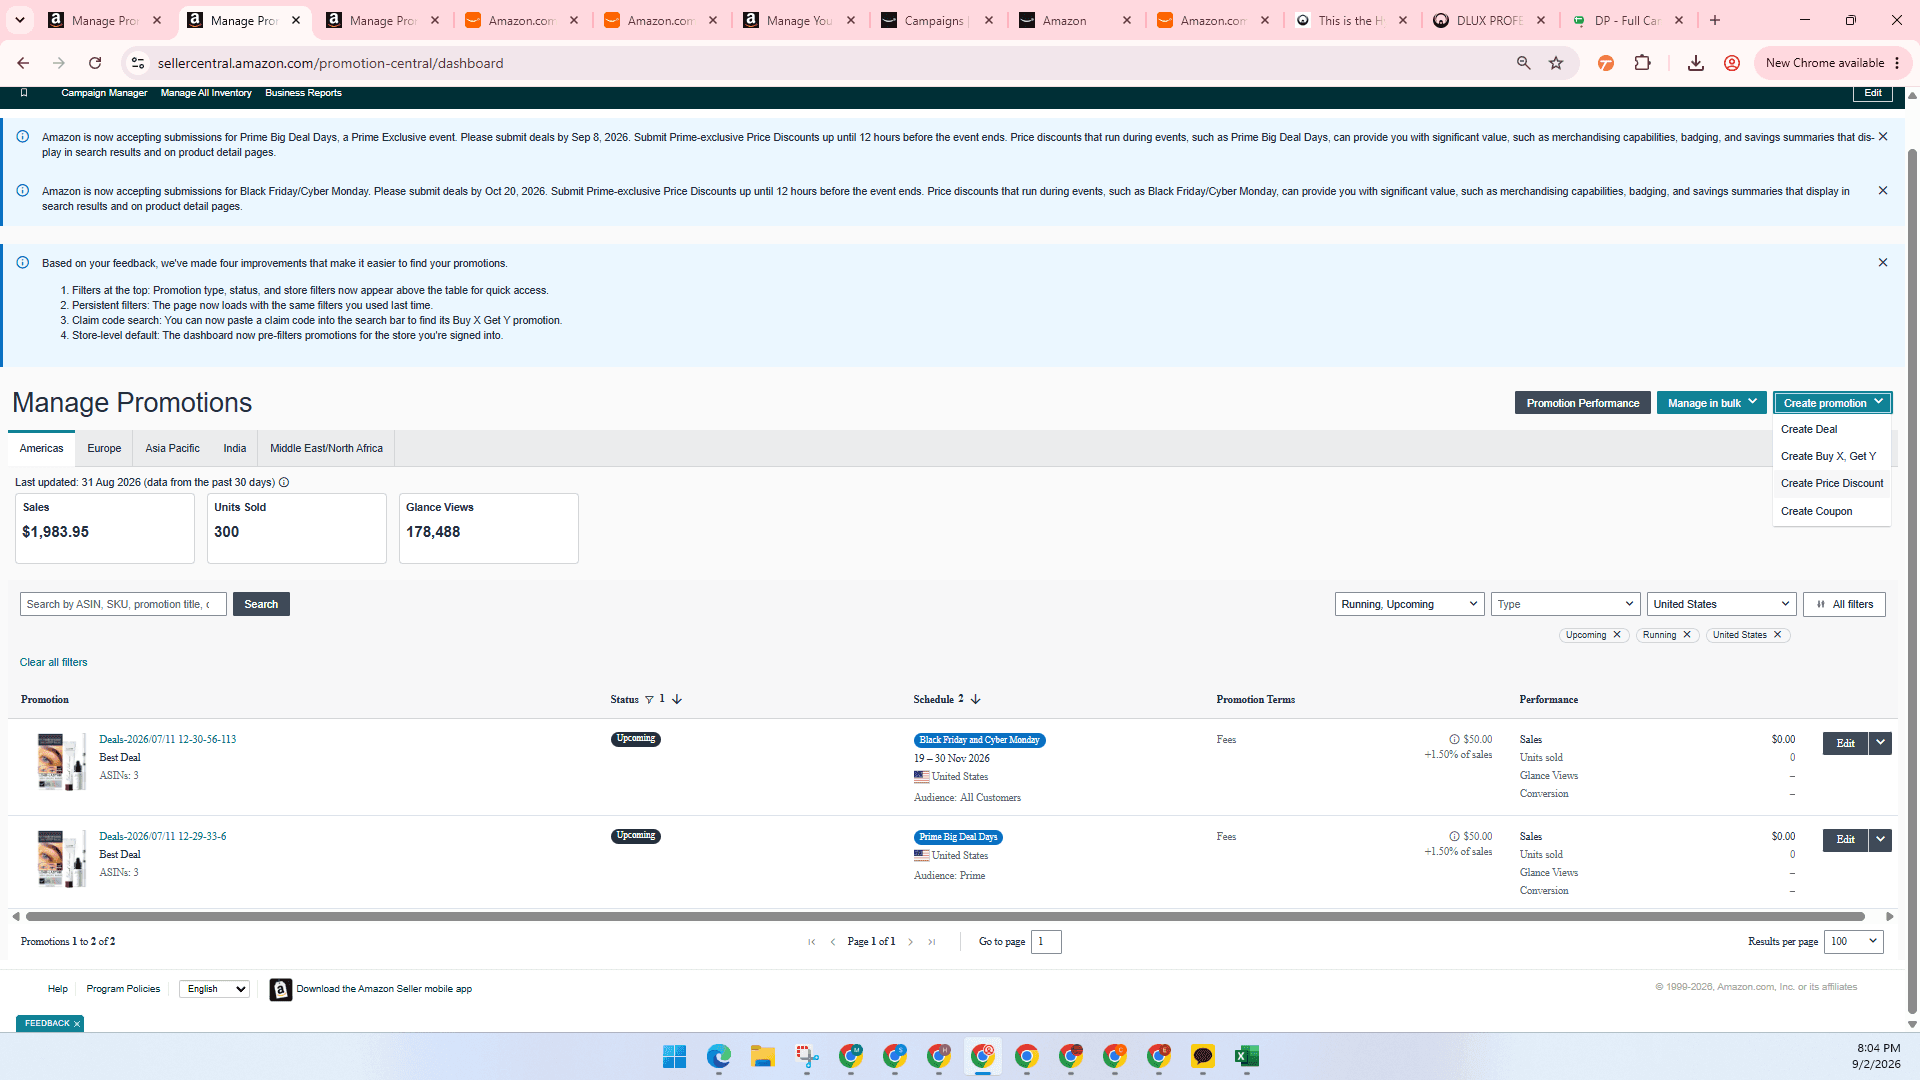
Task: Select Create Buy X, Get Y
Action: pos(1828,456)
